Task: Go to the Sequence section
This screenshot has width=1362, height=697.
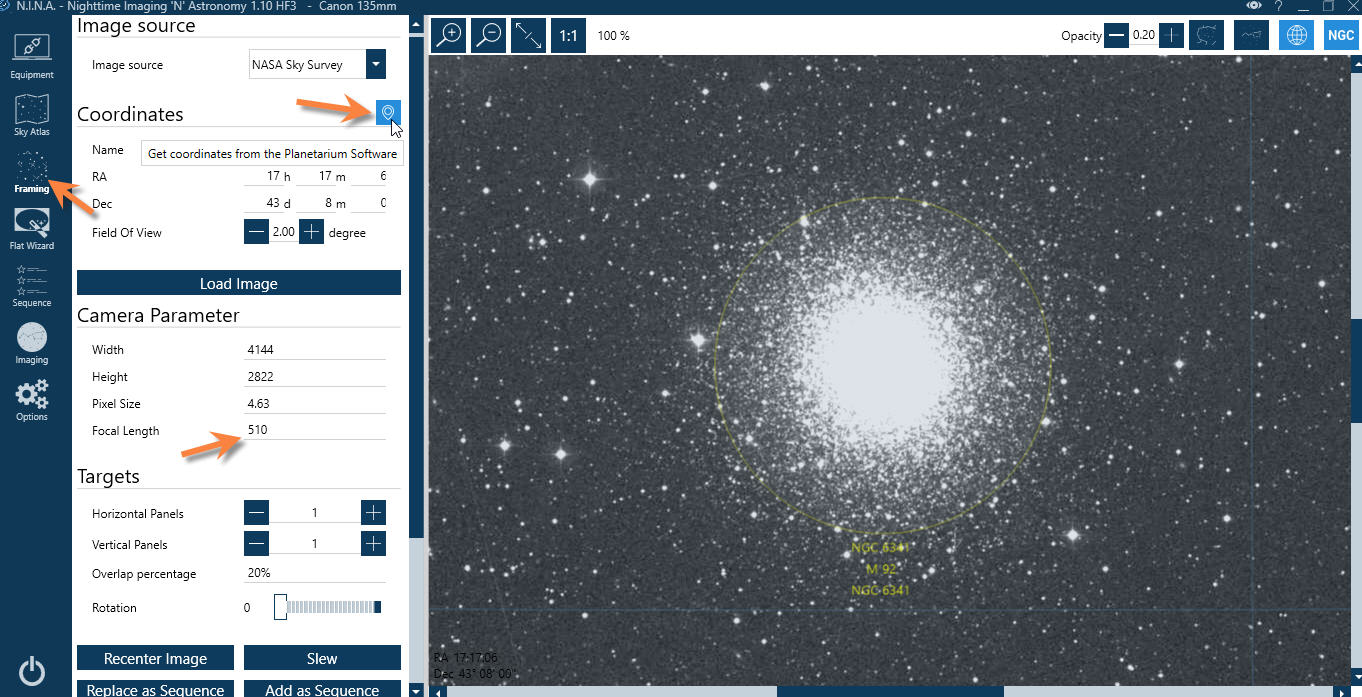Action: pos(32,284)
